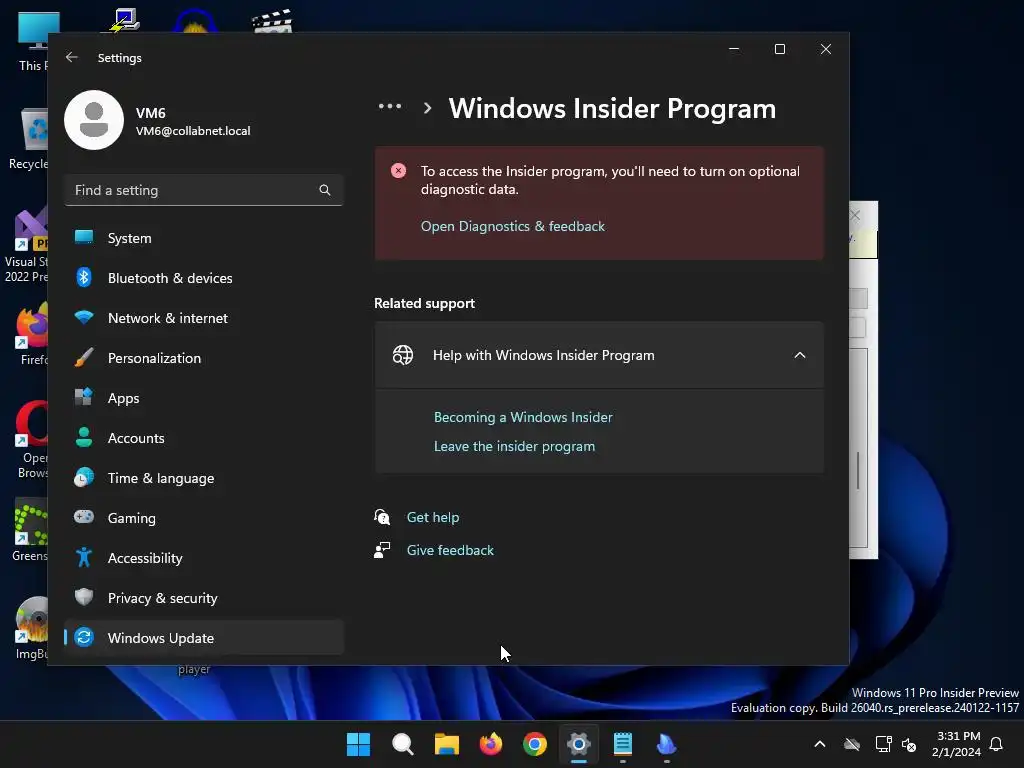Collapse Help with Windows Insider Program section
1024x768 pixels.
(799, 355)
